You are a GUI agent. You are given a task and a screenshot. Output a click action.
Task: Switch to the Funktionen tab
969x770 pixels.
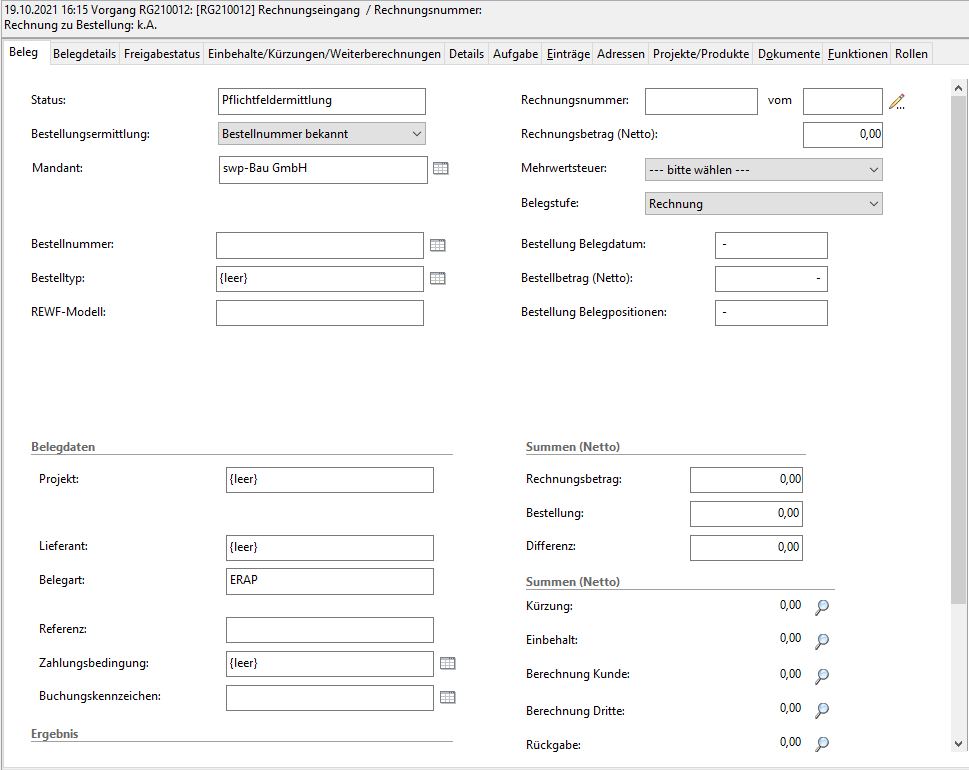tap(858, 54)
